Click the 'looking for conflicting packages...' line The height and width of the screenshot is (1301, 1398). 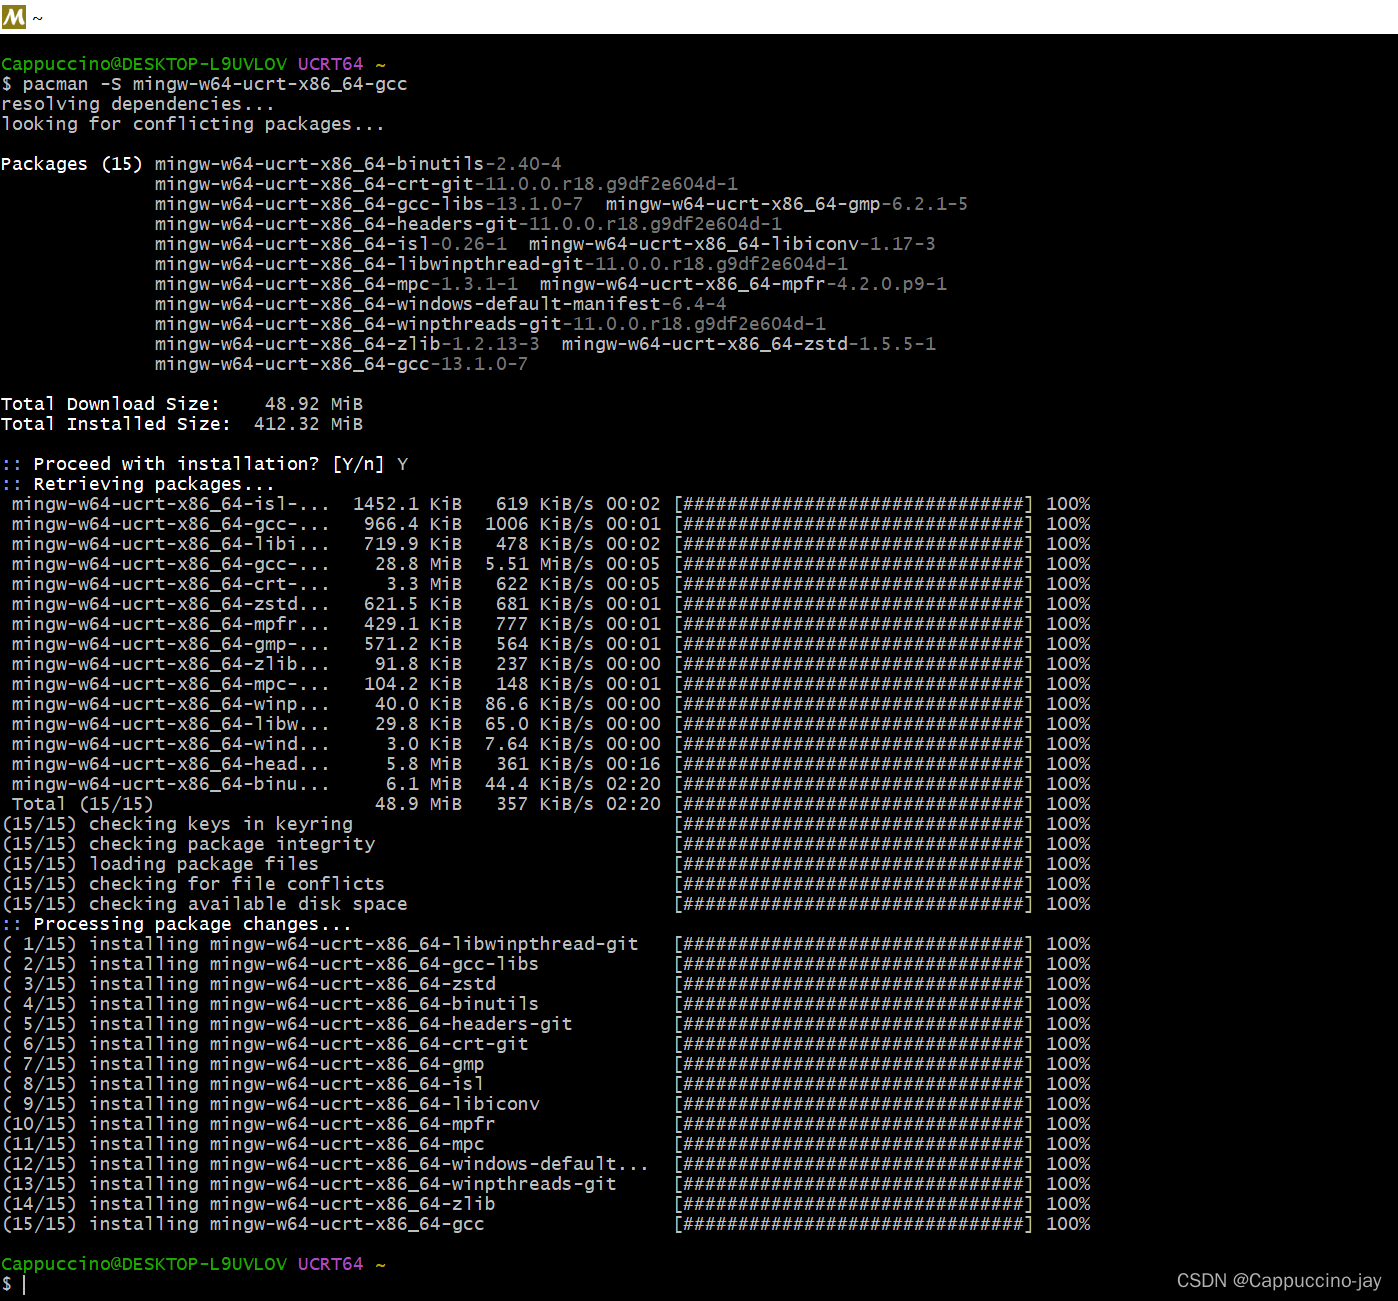[x=193, y=124]
